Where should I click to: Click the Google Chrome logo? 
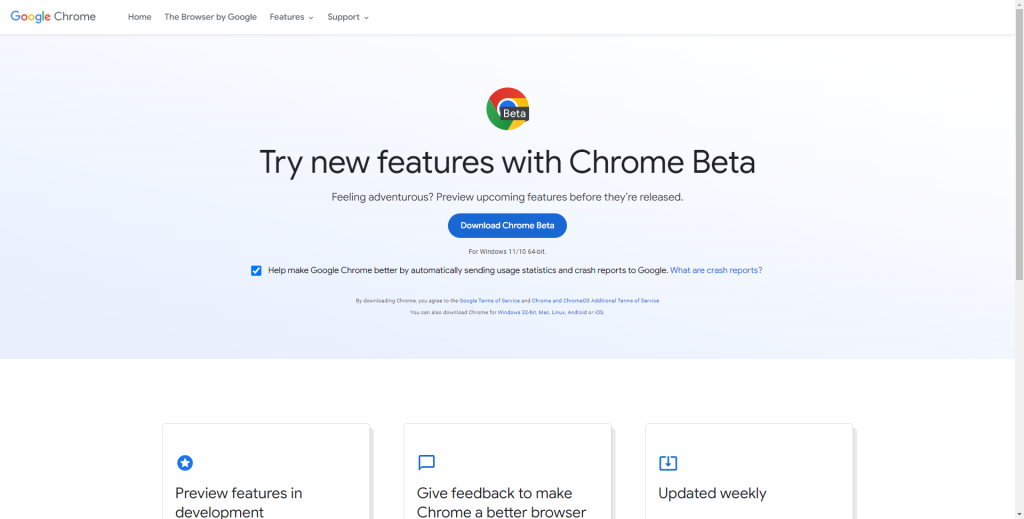[53, 17]
